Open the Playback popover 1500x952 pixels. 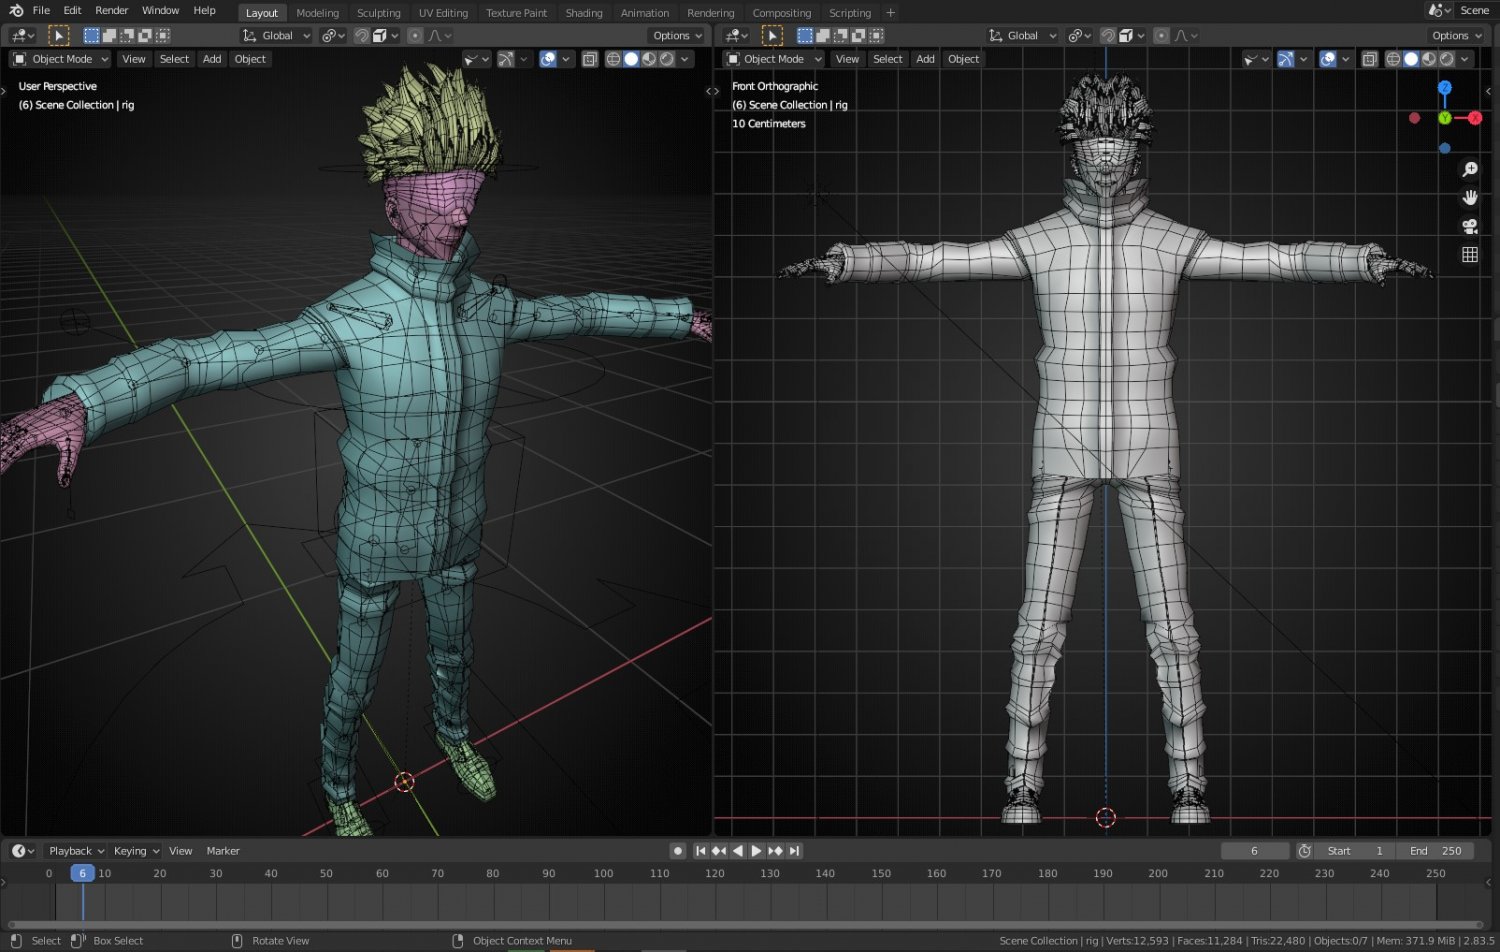[x=76, y=851]
